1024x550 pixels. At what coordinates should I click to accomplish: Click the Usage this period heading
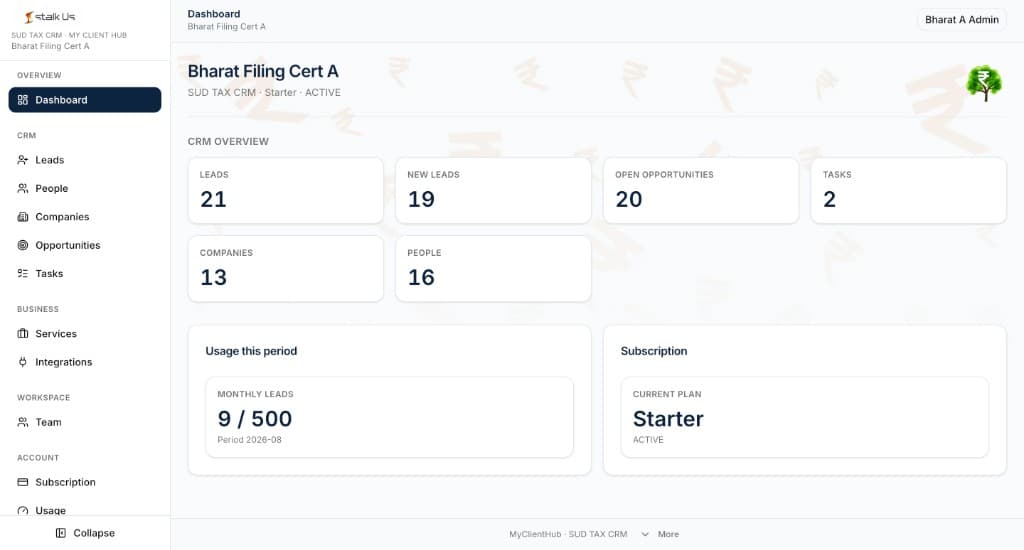[x=251, y=351]
